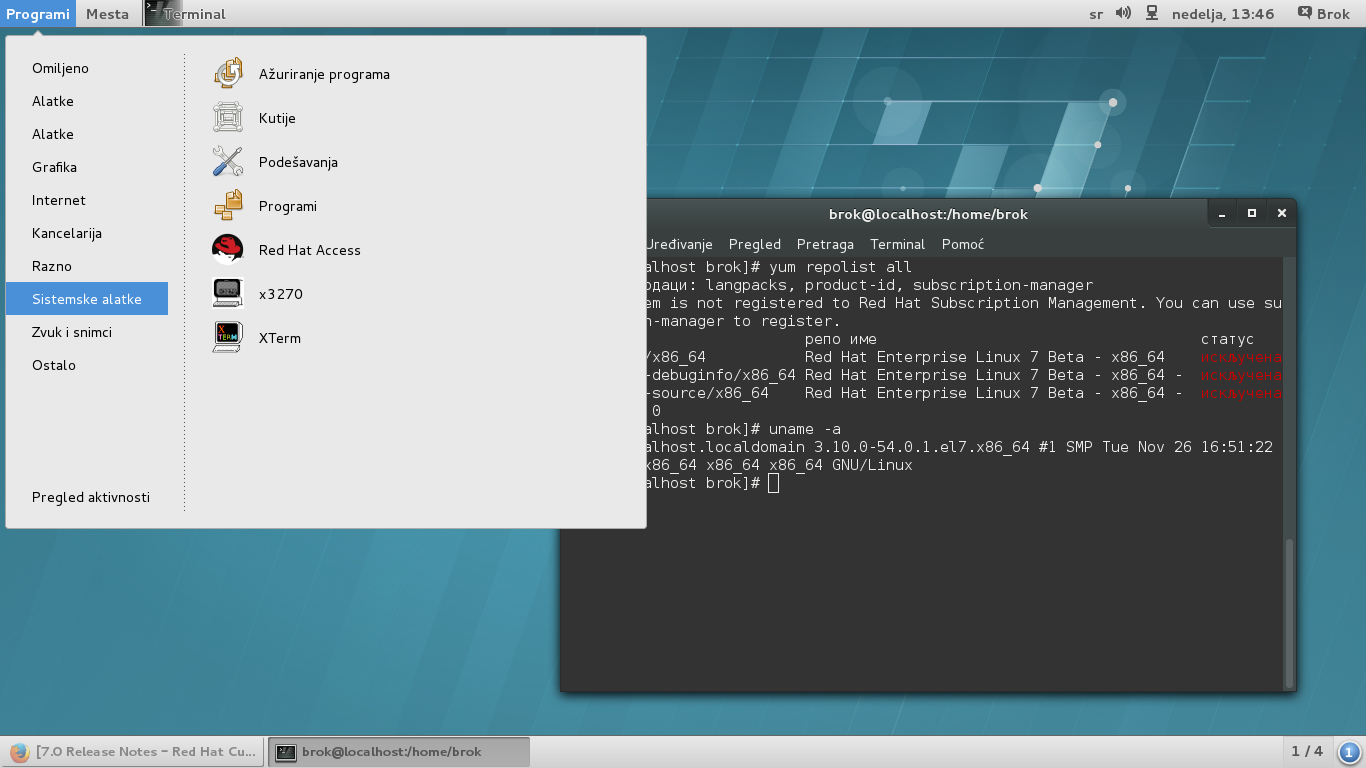The width and height of the screenshot is (1366, 768).
Task: Open Uređivanje menu in the terminal window
Action: pyautogui.click(x=679, y=244)
